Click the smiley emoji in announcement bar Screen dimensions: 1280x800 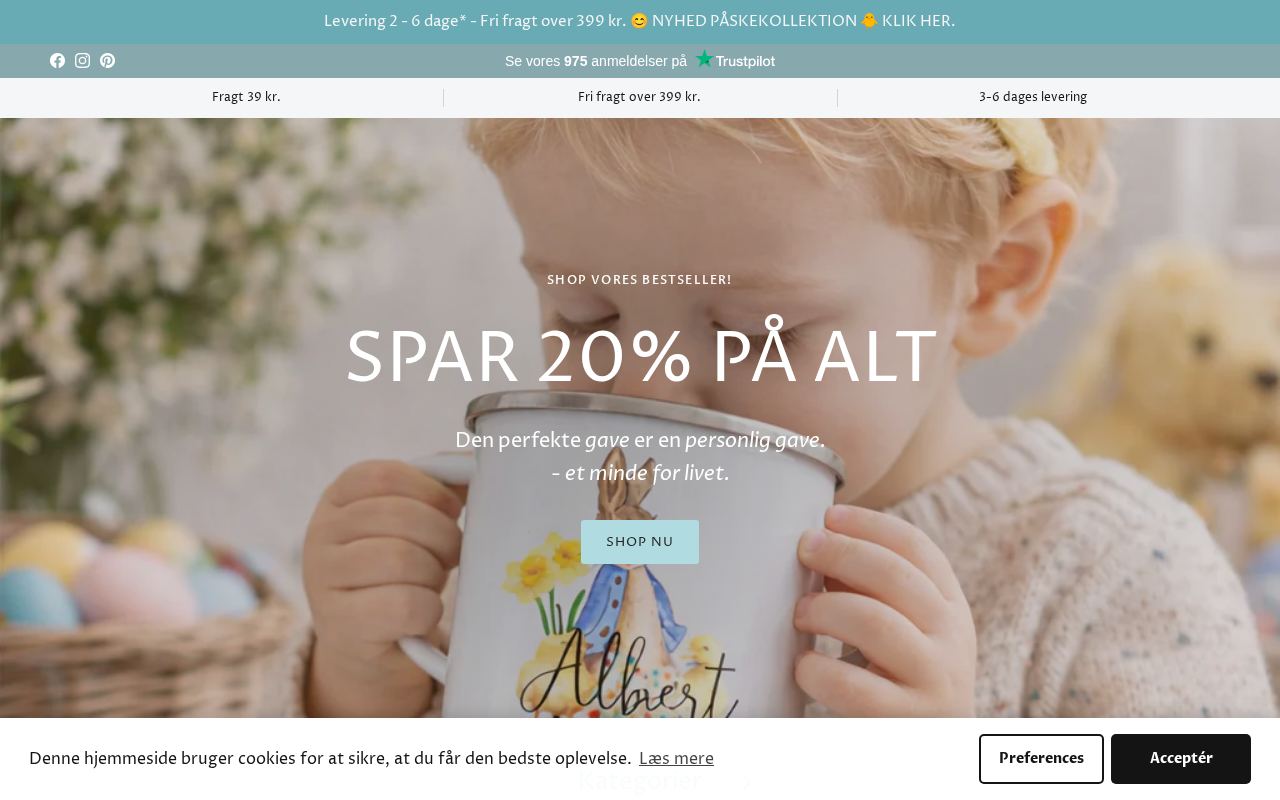pos(639,21)
